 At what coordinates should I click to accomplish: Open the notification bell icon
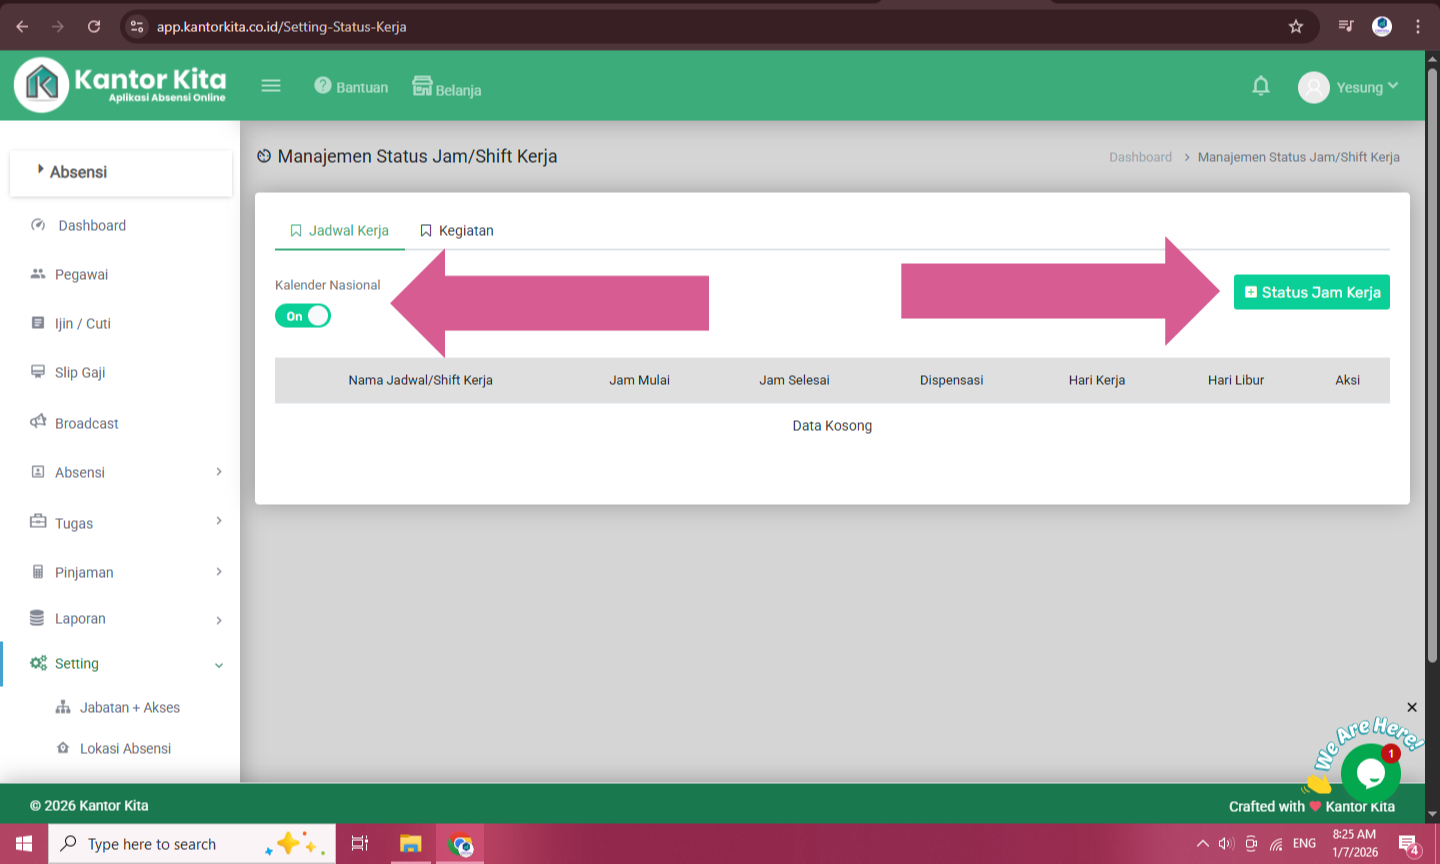(1260, 86)
